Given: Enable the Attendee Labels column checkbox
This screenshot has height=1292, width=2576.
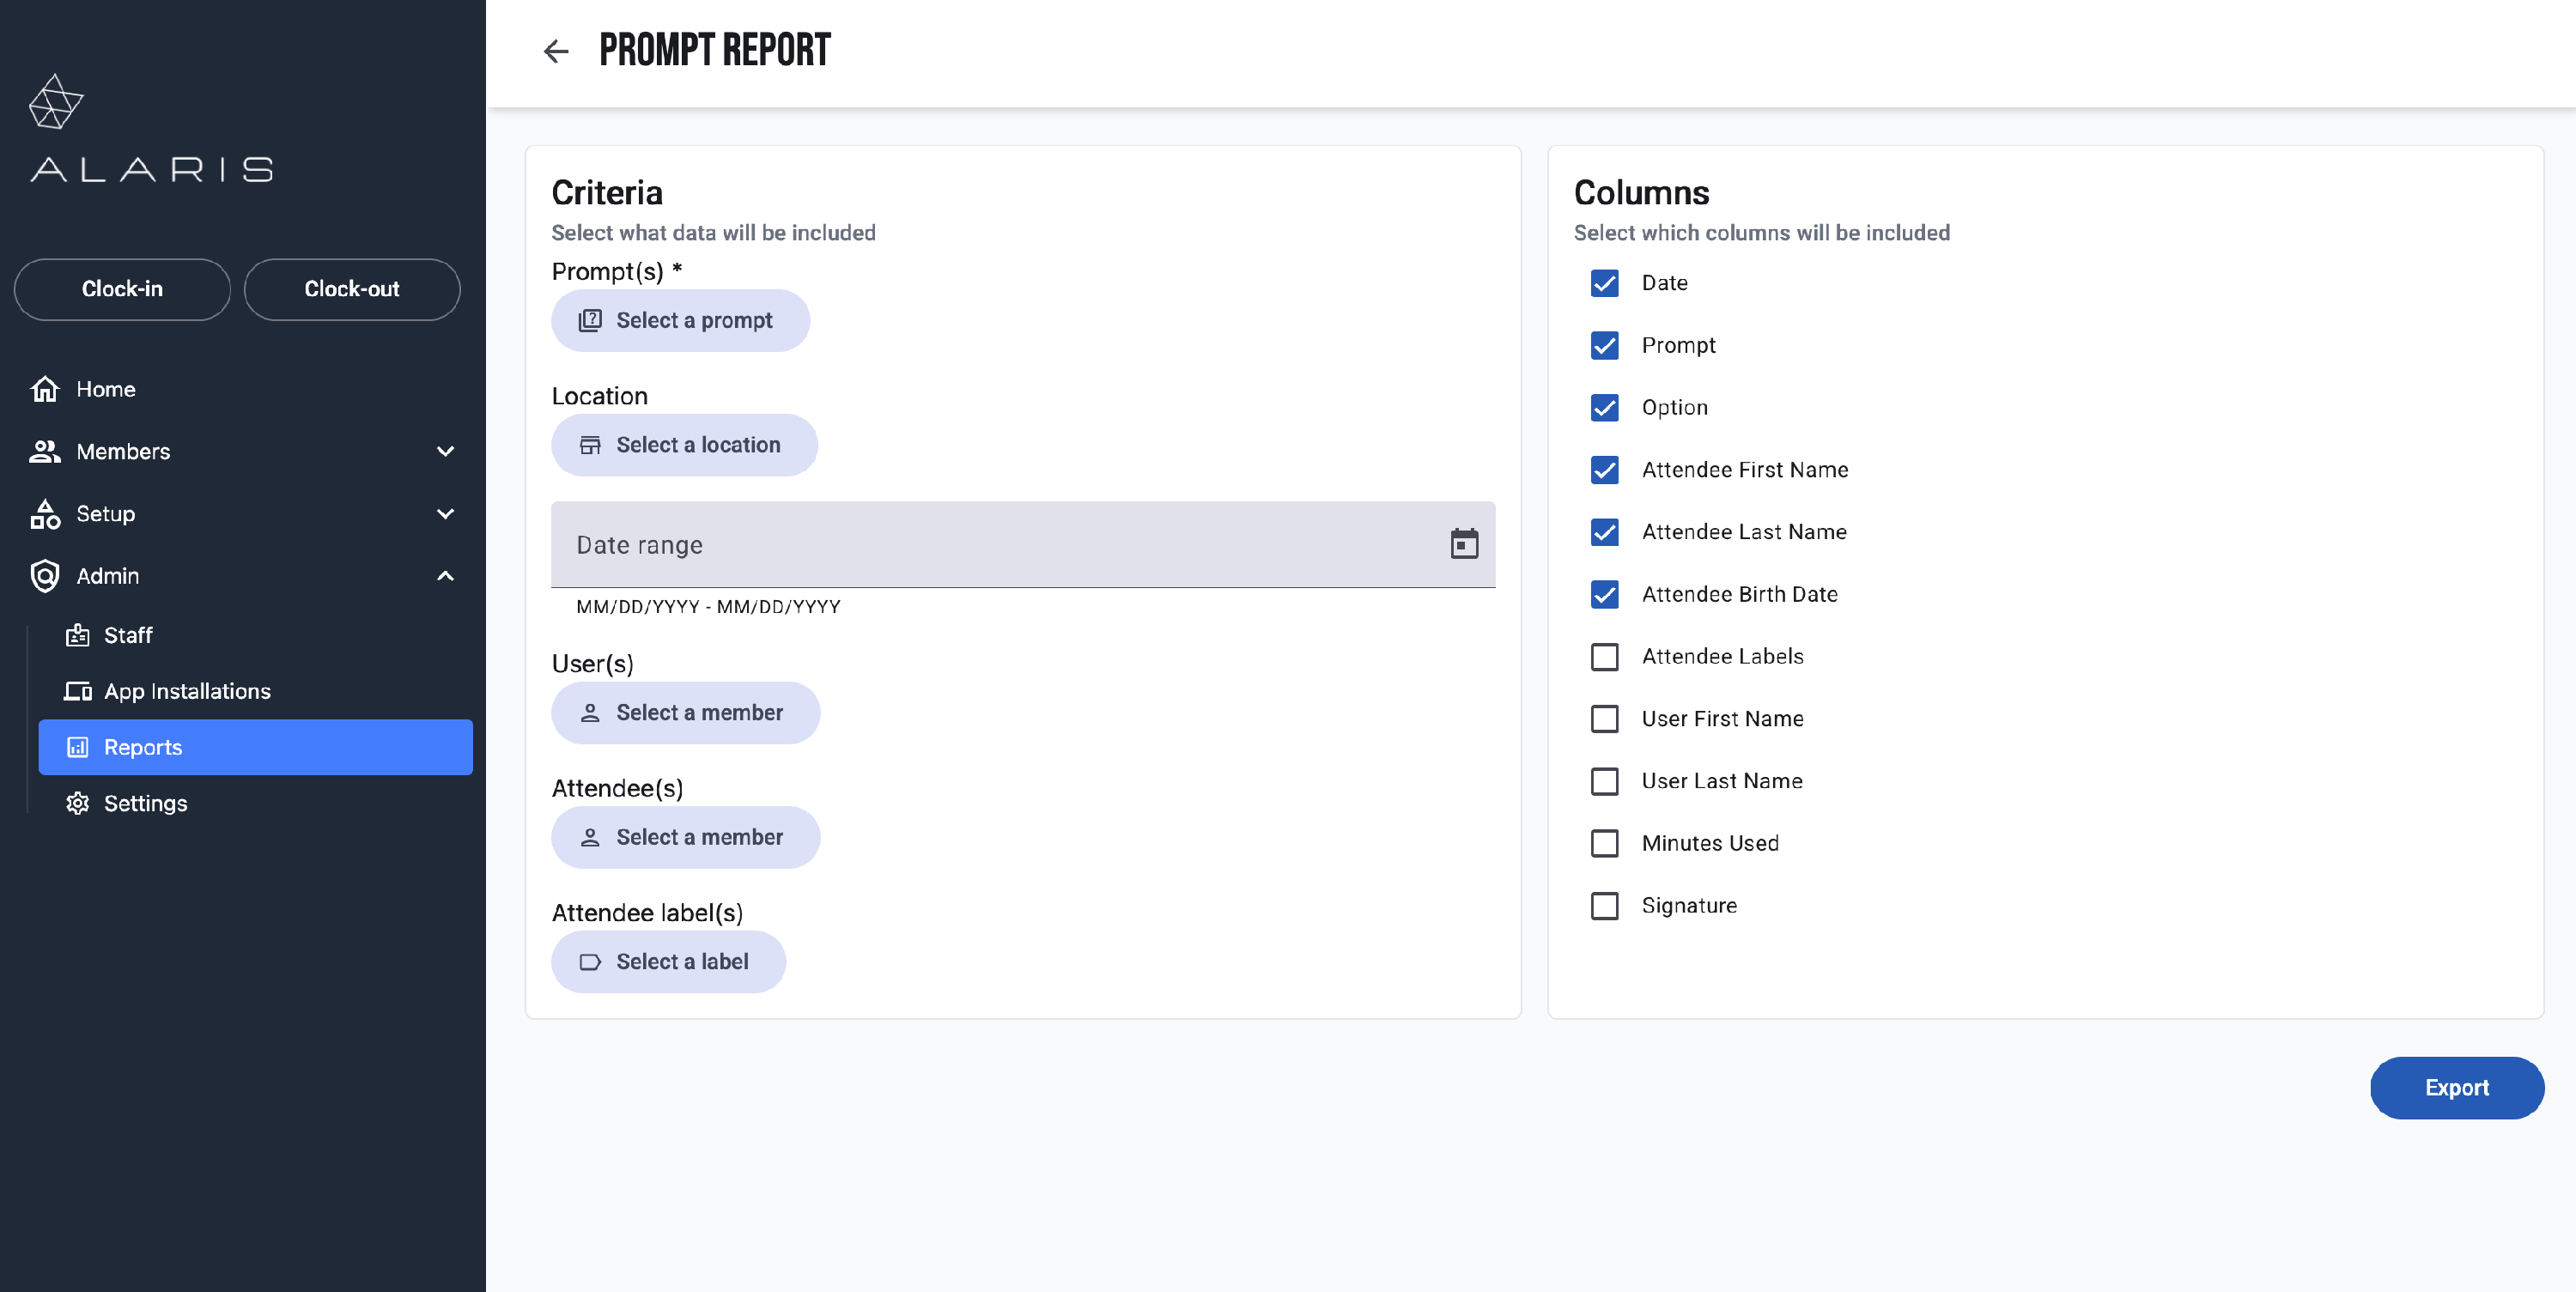Looking at the screenshot, I should tap(1604, 656).
